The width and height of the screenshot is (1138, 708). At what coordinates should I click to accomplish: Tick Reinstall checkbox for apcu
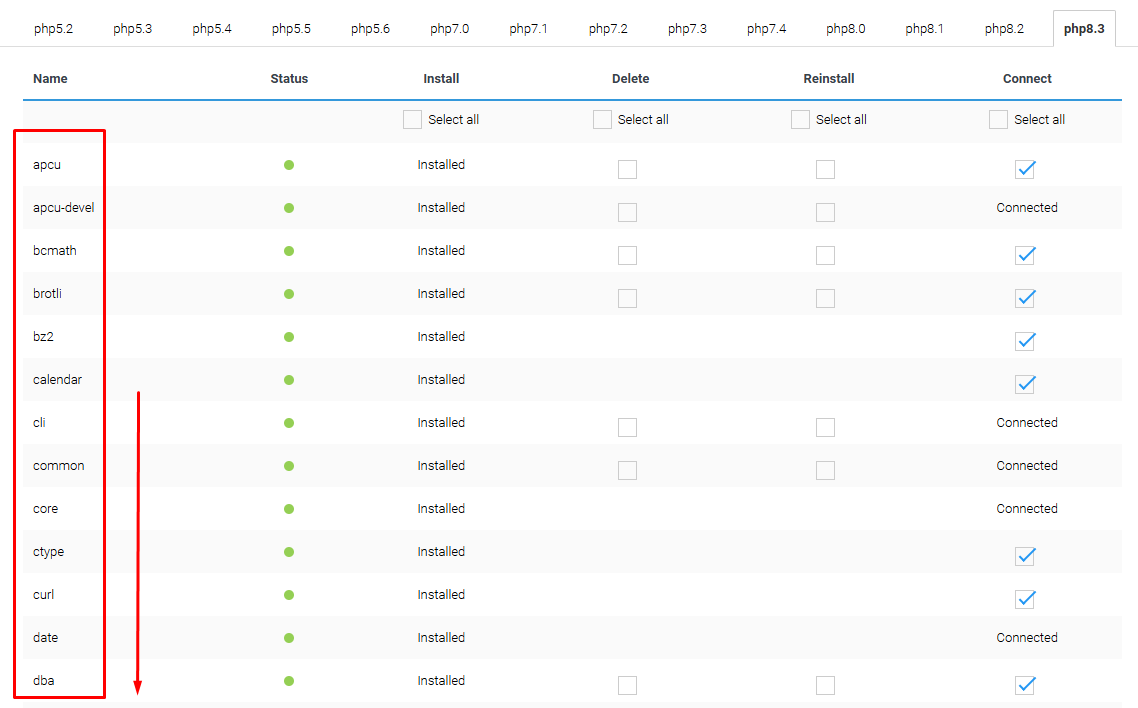click(x=825, y=169)
